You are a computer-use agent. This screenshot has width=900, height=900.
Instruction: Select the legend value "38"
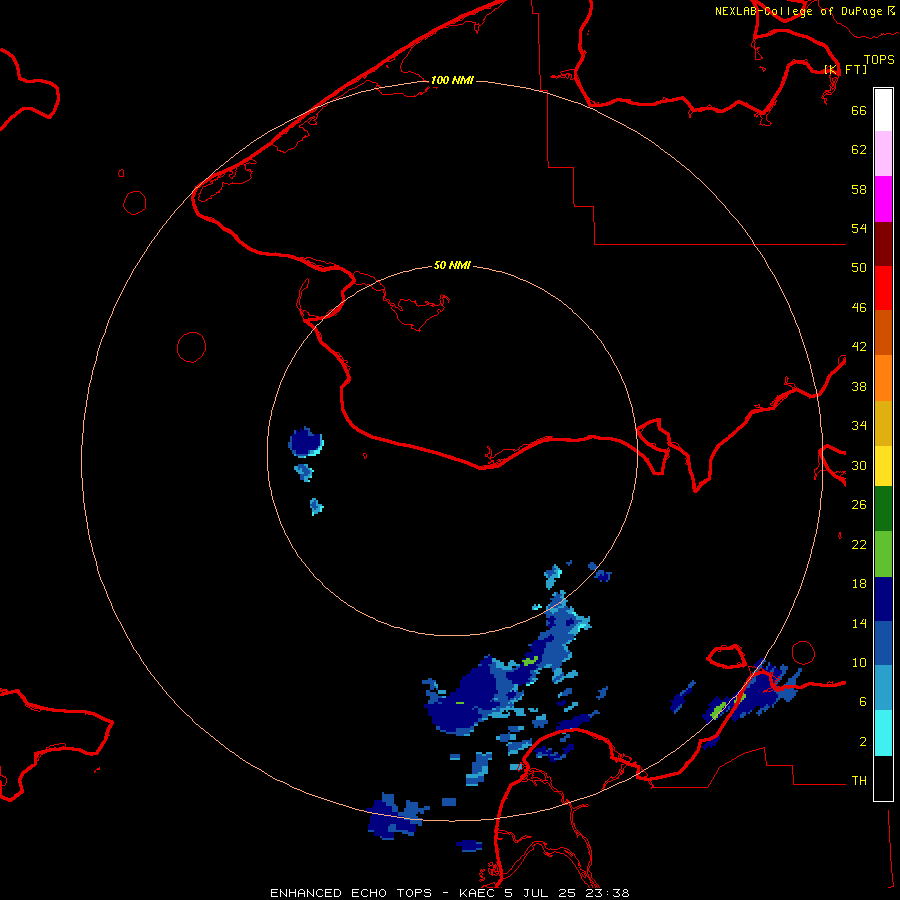coord(859,386)
